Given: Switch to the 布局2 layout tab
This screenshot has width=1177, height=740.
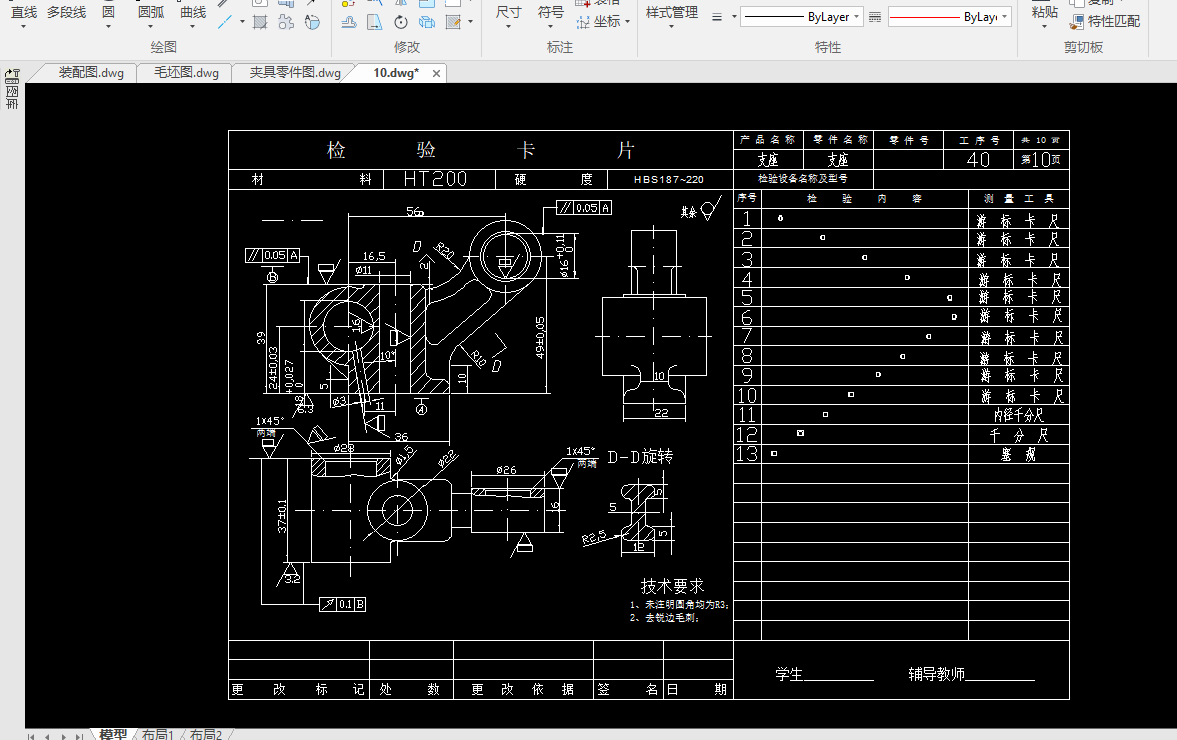Looking at the screenshot, I should [x=206, y=734].
